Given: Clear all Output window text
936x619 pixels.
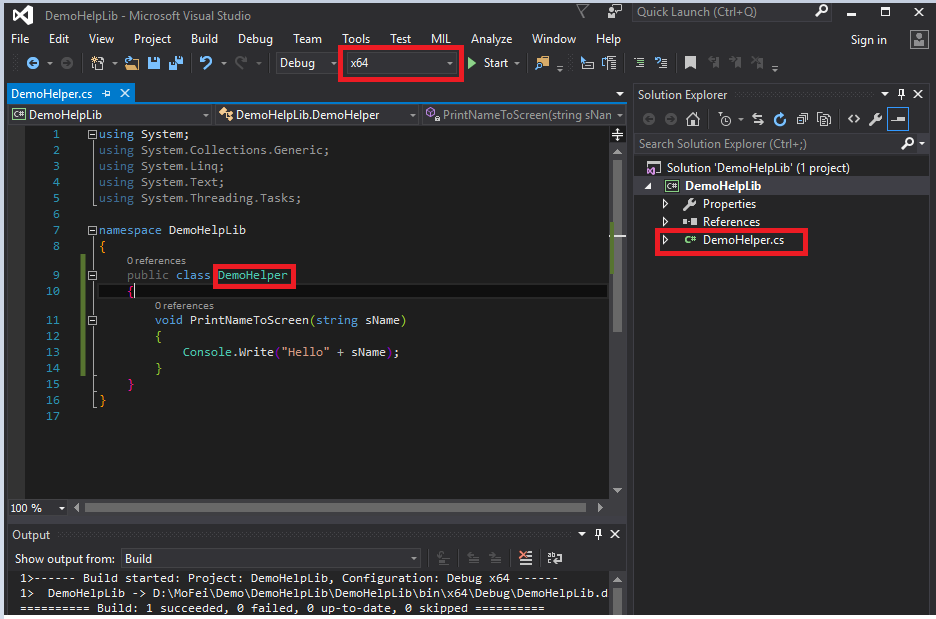Looking at the screenshot, I should click(x=524, y=560).
